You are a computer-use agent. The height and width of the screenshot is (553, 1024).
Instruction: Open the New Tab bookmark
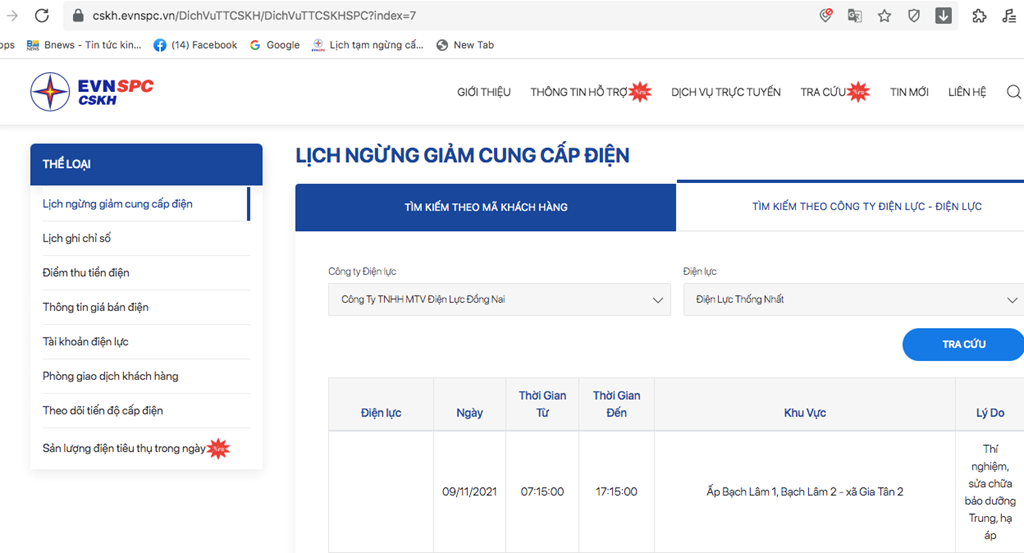coord(465,45)
